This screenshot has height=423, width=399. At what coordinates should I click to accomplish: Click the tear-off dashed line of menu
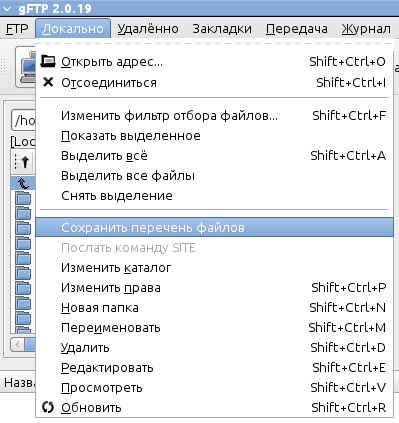pos(214,44)
